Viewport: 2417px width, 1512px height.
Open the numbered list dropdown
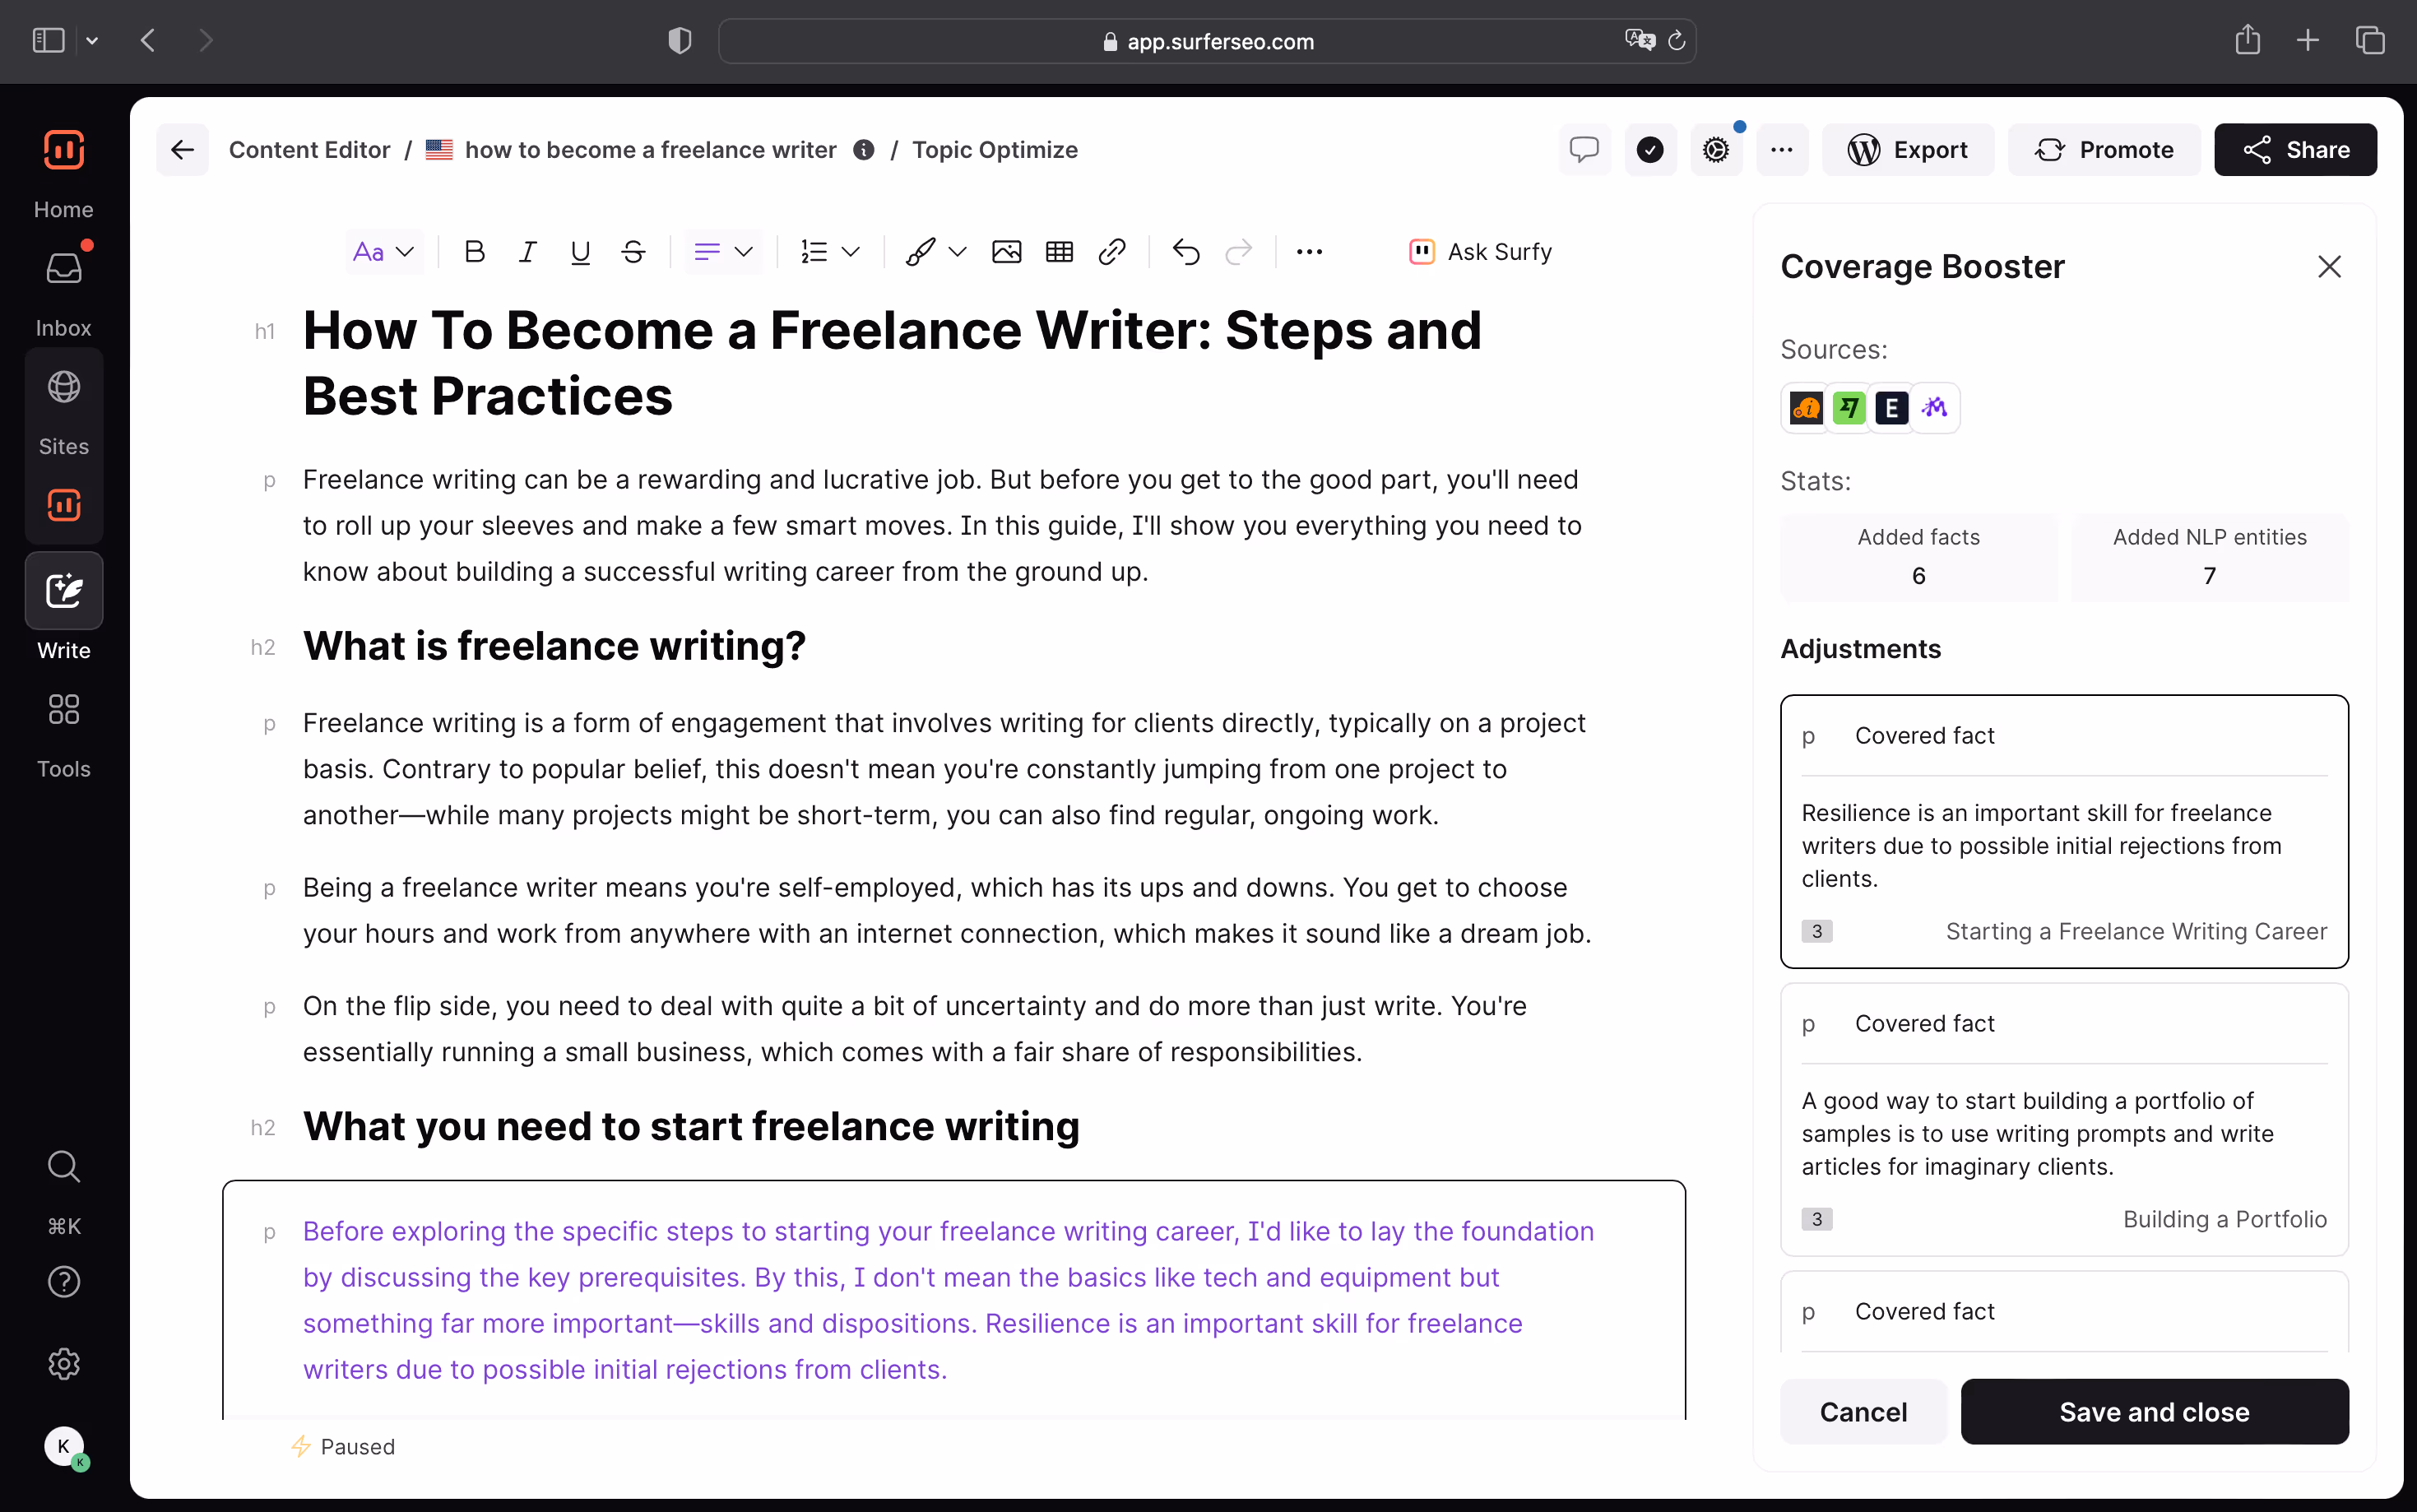click(830, 252)
